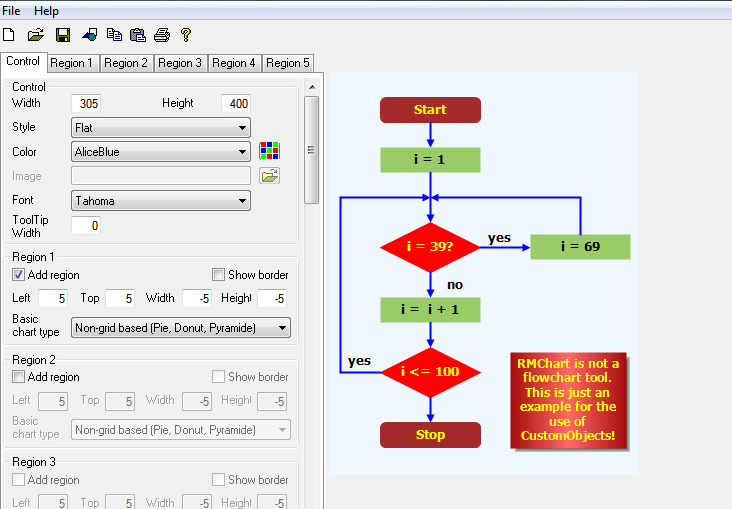Click the disabled Image path field
The height and width of the screenshot is (509, 732).
click(161, 176)
